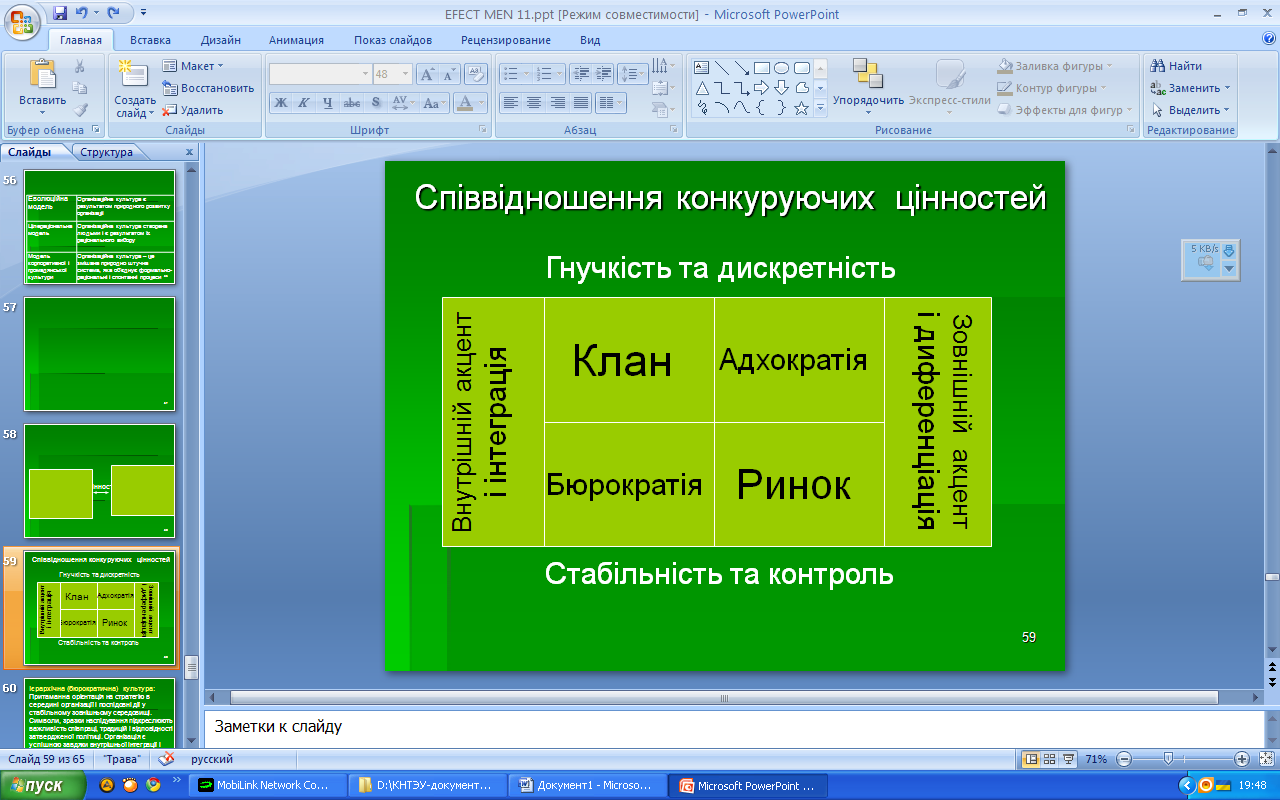Open the font color dropdown arrow
The image size is (1280, 800).
pyautogui.click(x=480, y=102)
